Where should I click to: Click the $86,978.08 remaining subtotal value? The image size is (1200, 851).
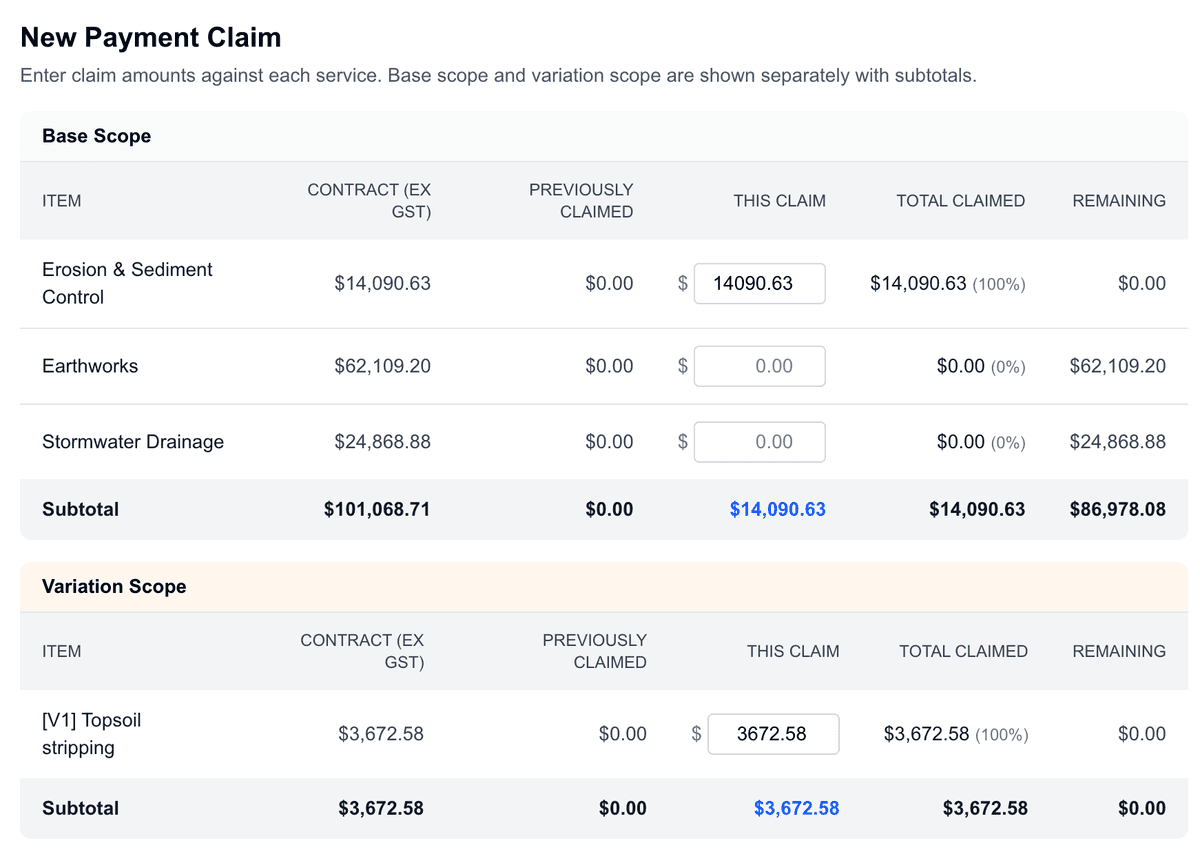[x=1118, y=509]
